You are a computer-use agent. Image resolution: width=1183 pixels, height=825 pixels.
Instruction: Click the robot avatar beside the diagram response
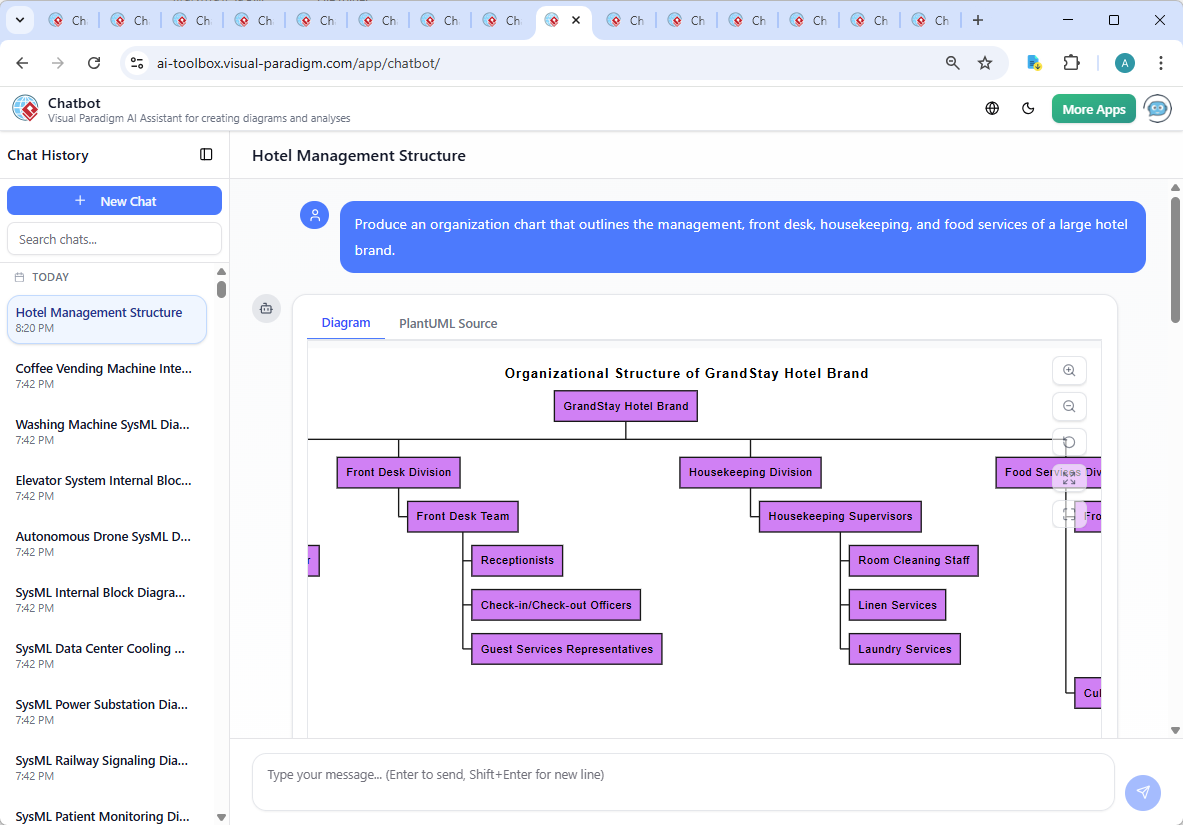(266, 309)
